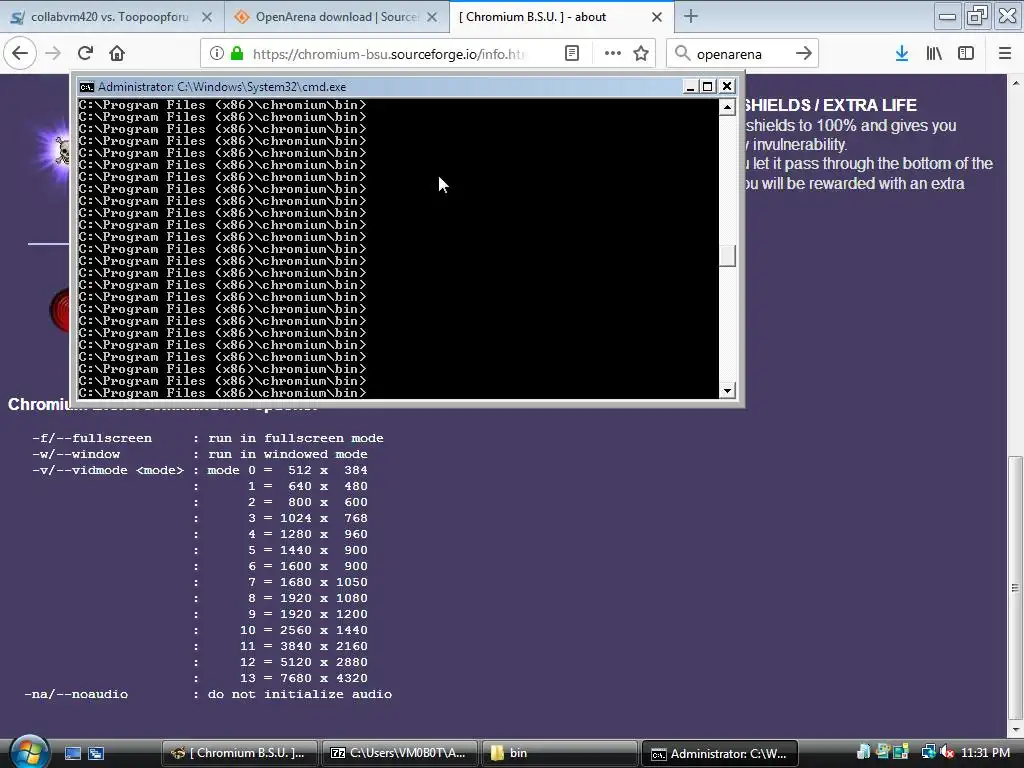The image size is (1024, 768).
Task: Click the 'SHIELDS / EXTRA LIFE' heading
Action: point(831,105)
